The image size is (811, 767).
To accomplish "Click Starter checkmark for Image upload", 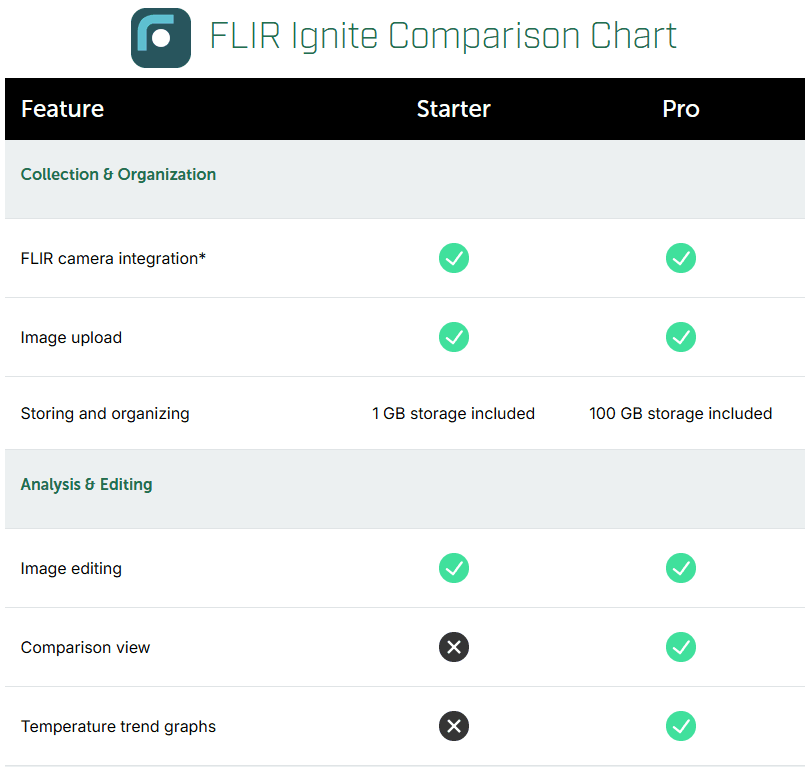I will [454, 337].
